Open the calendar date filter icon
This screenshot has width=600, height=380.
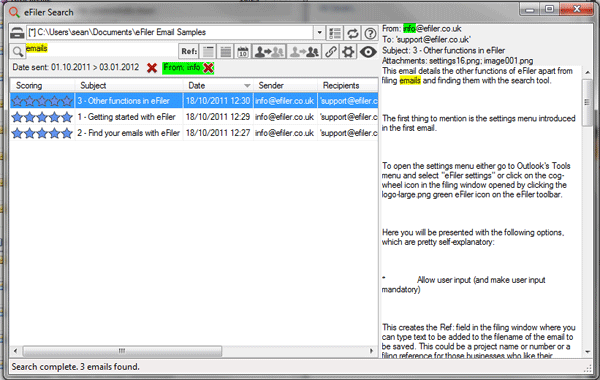(x=243, y=51)
